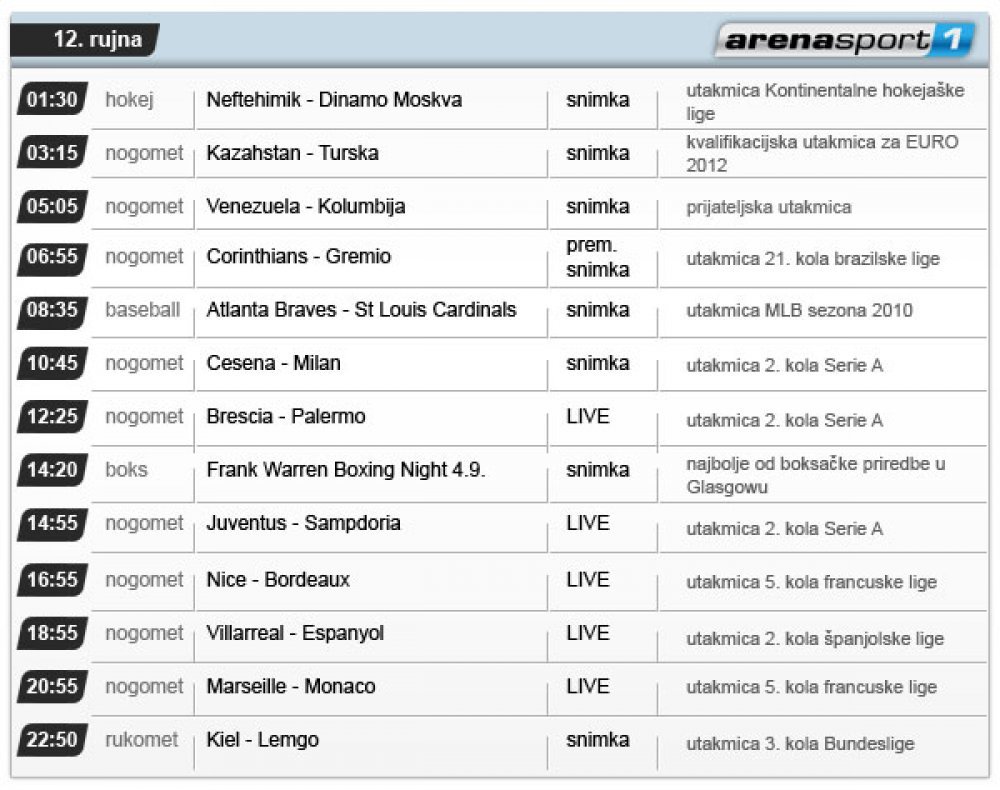
Task: Click snimka in Neftehimik row
Action: point(598,99)
